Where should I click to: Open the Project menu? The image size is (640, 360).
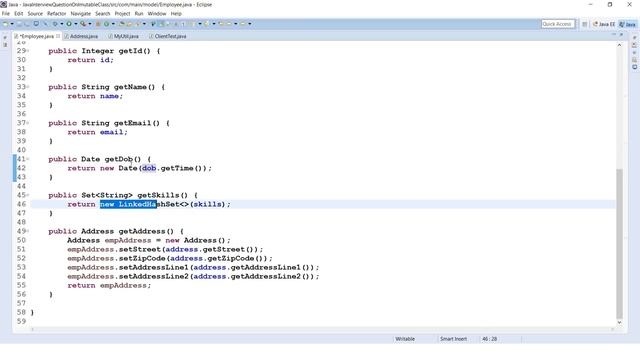pos(122,13)
